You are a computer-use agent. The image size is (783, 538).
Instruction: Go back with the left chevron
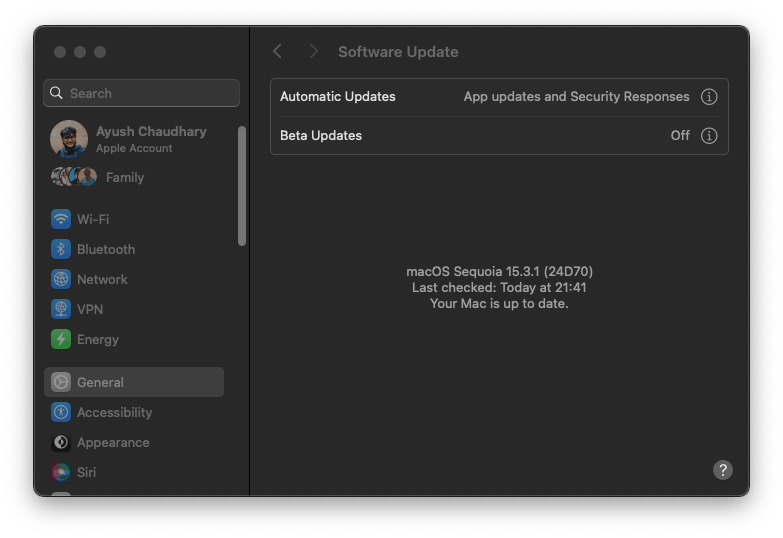point(277,51)
